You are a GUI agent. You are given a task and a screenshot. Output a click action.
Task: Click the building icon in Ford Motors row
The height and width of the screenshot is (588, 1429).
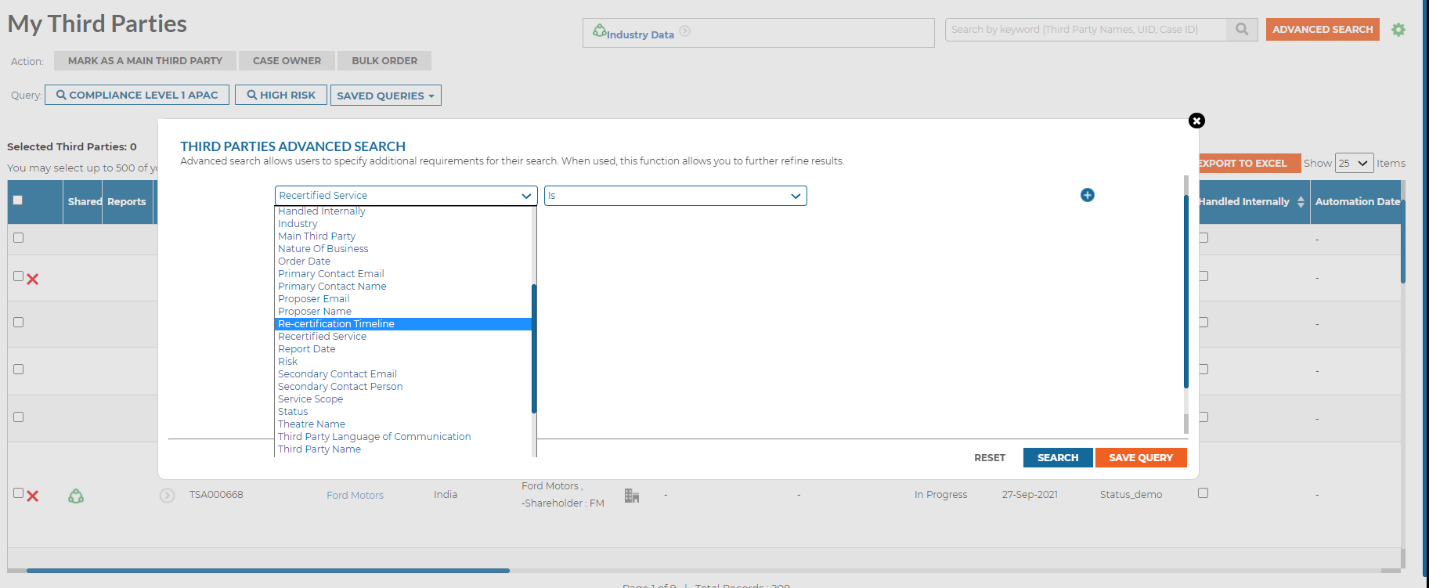[x=631, y=493]
